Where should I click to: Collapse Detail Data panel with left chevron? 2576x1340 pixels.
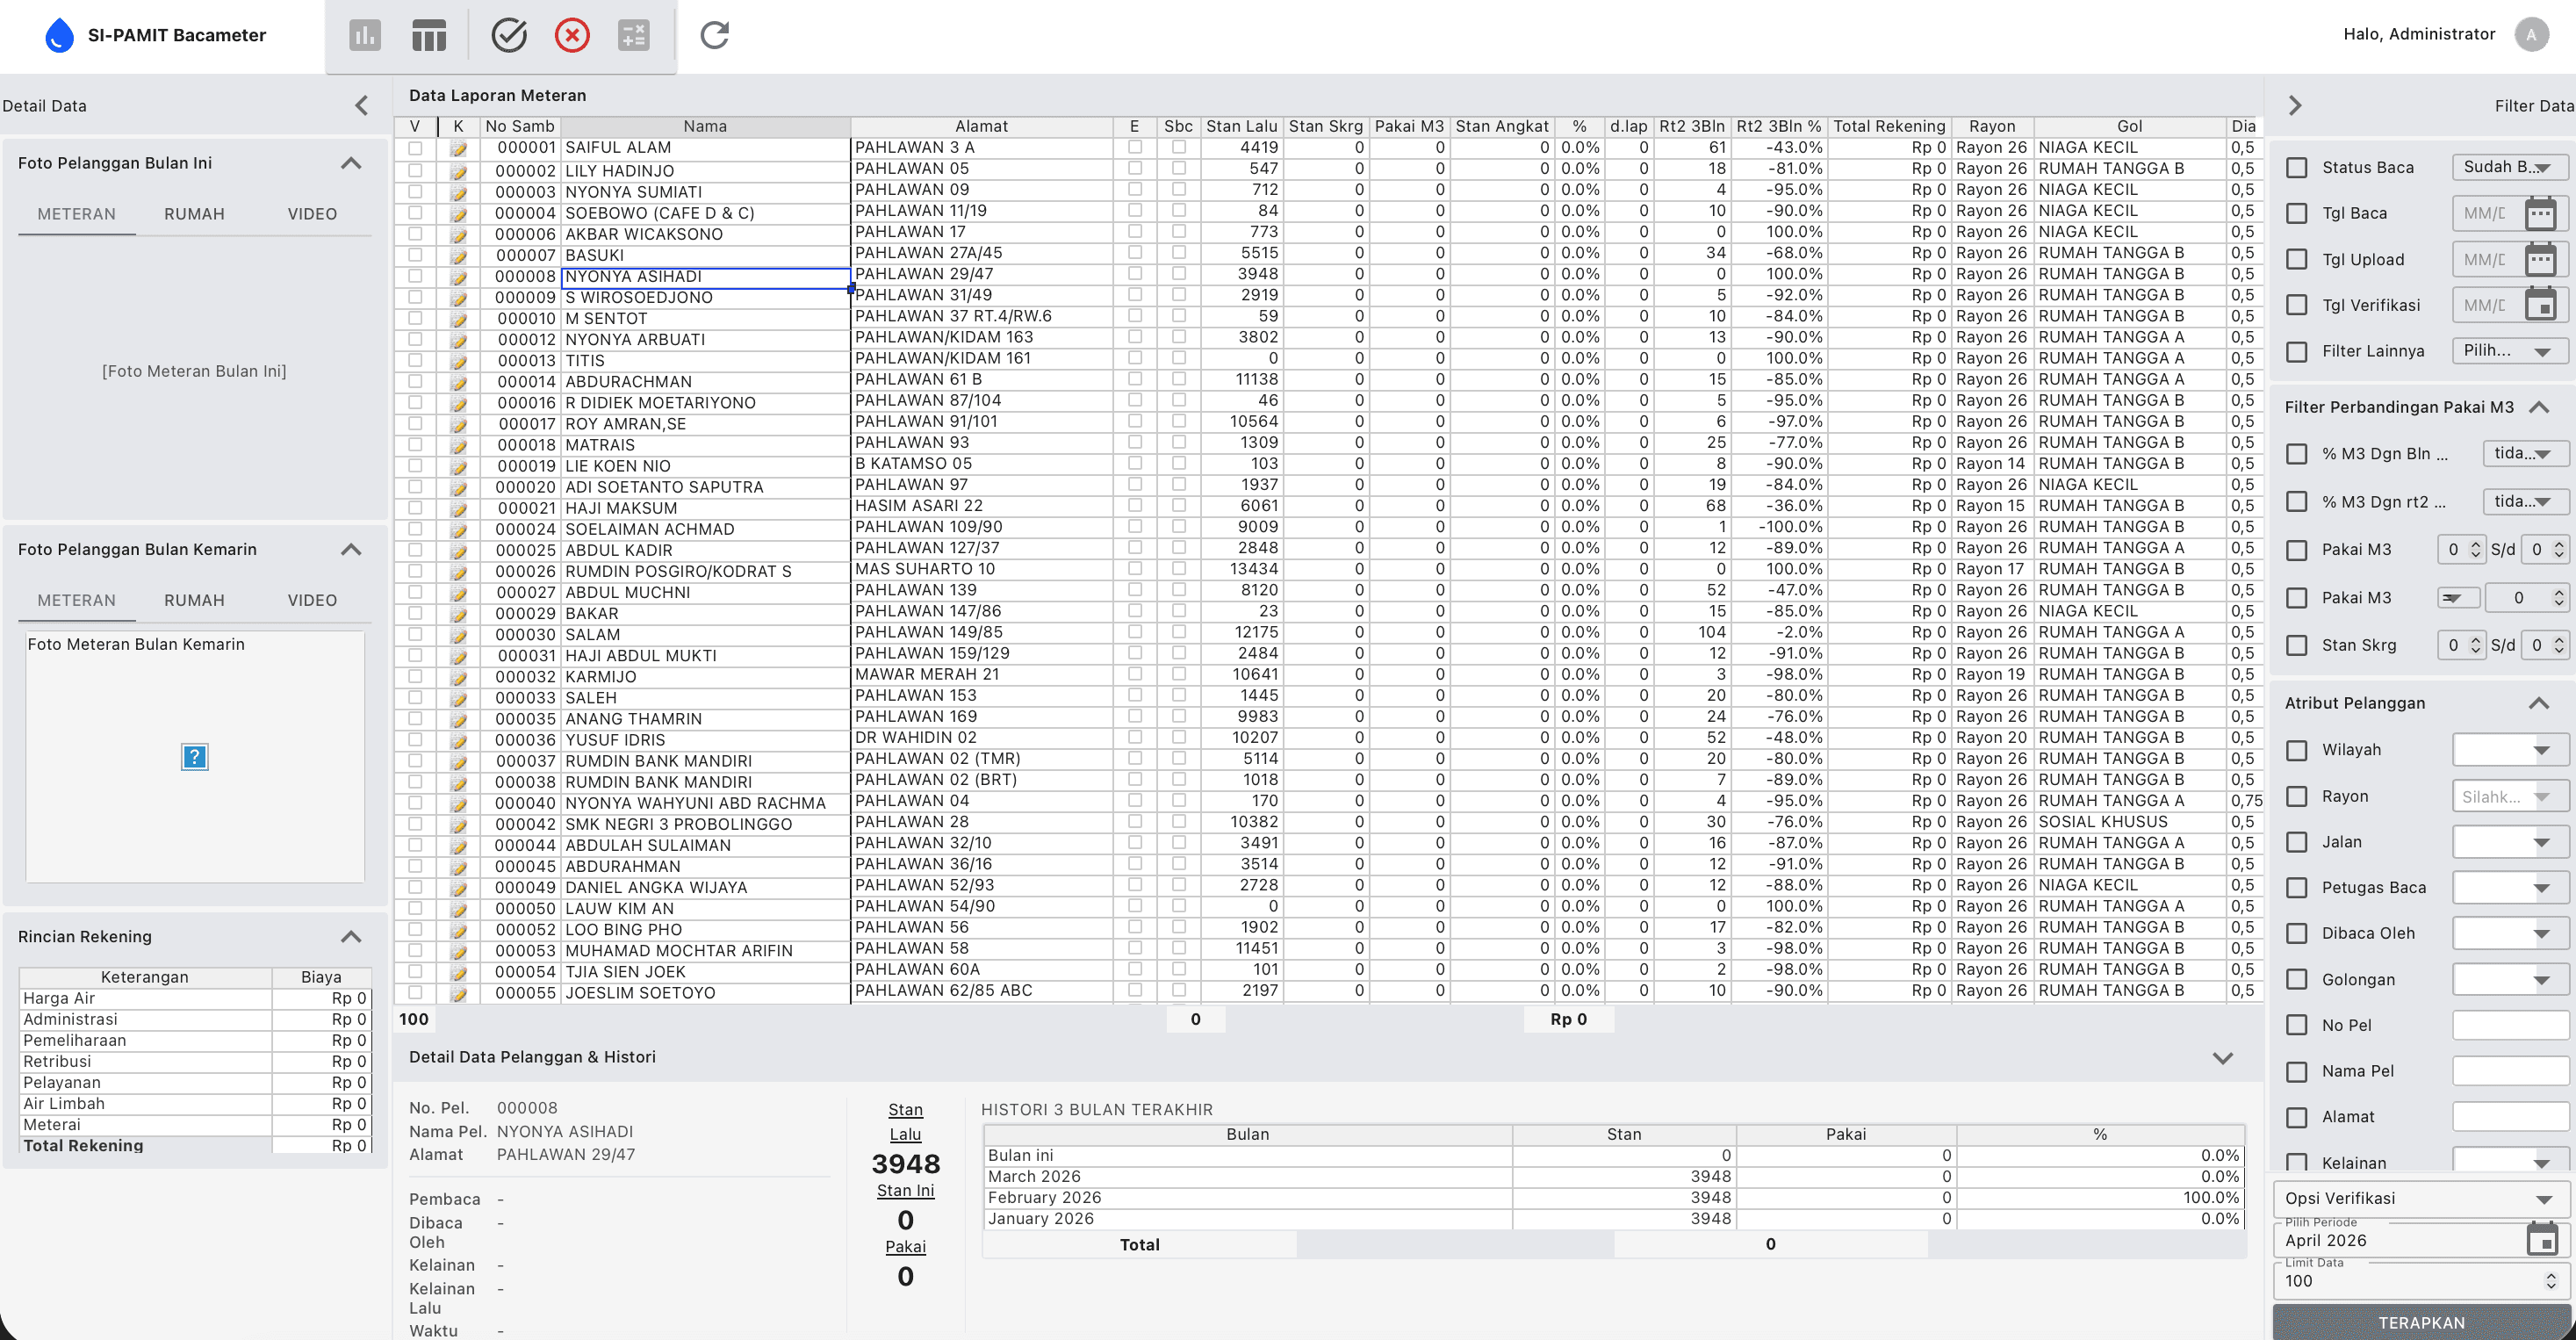(362, 105)
